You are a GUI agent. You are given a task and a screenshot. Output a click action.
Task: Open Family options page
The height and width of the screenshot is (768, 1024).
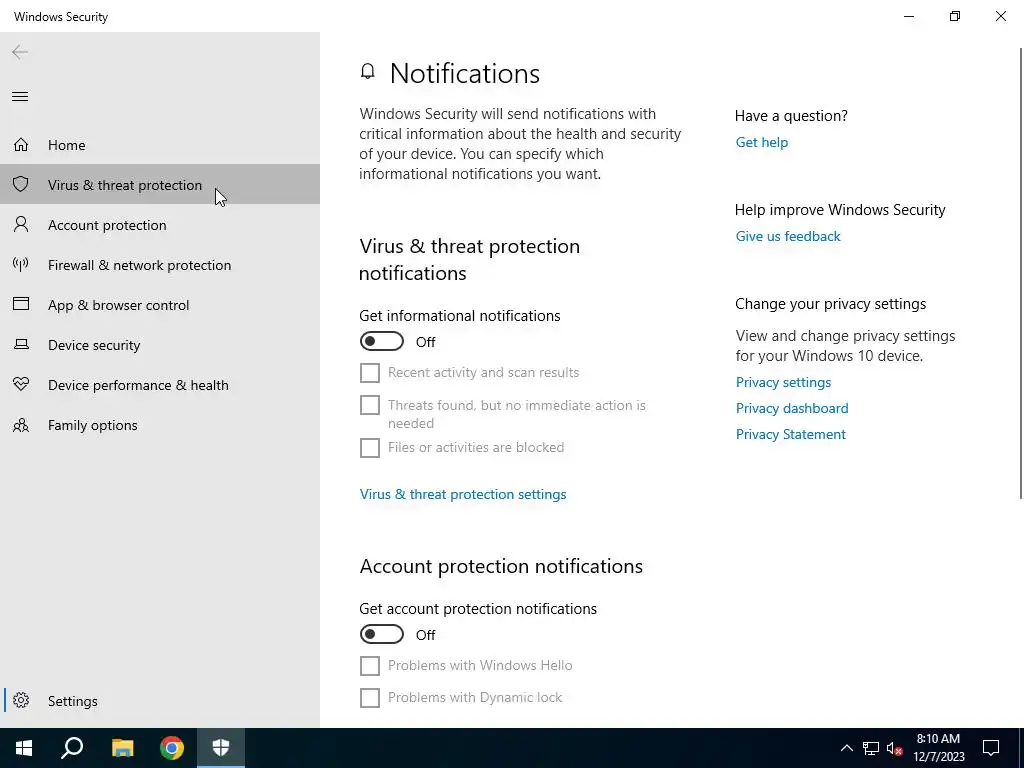pos(160,425)
